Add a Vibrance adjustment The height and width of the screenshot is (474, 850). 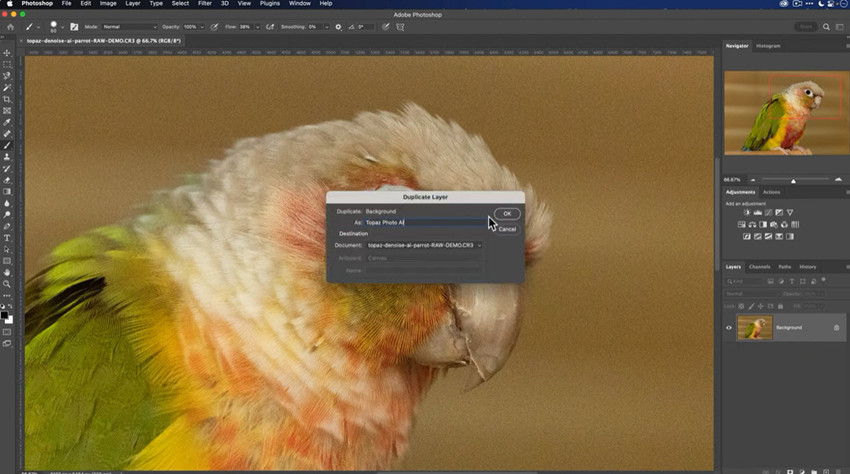[x=790, y=213]
